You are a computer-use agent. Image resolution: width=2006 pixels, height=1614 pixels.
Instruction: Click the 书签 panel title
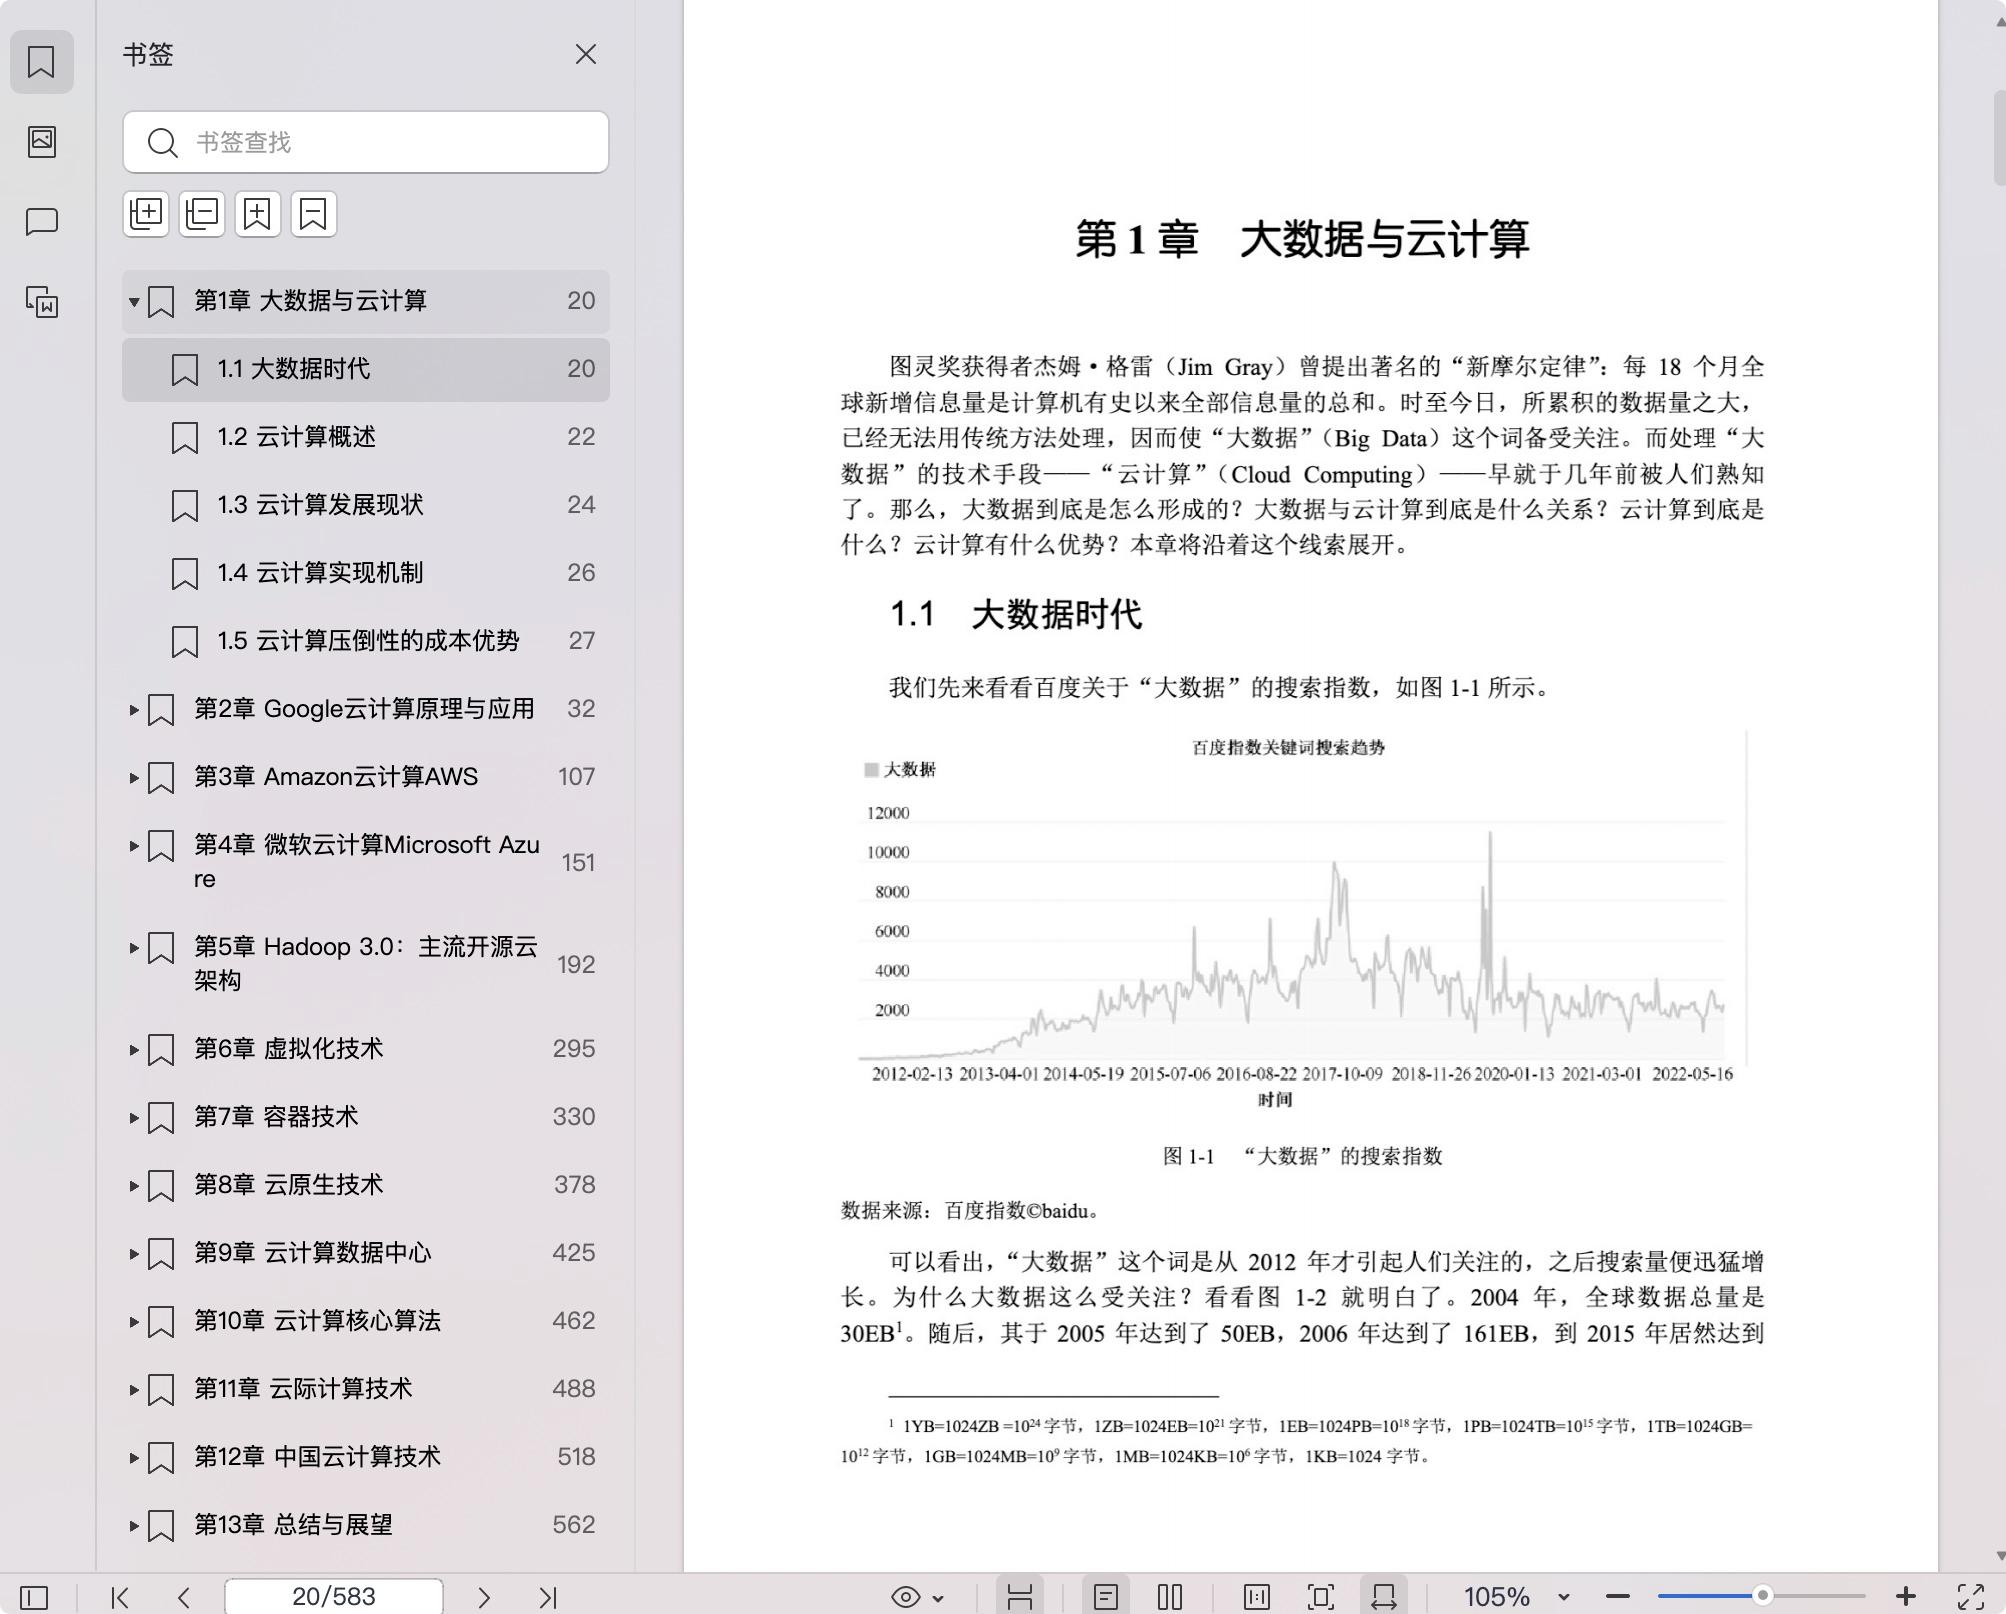click(148, 55)
